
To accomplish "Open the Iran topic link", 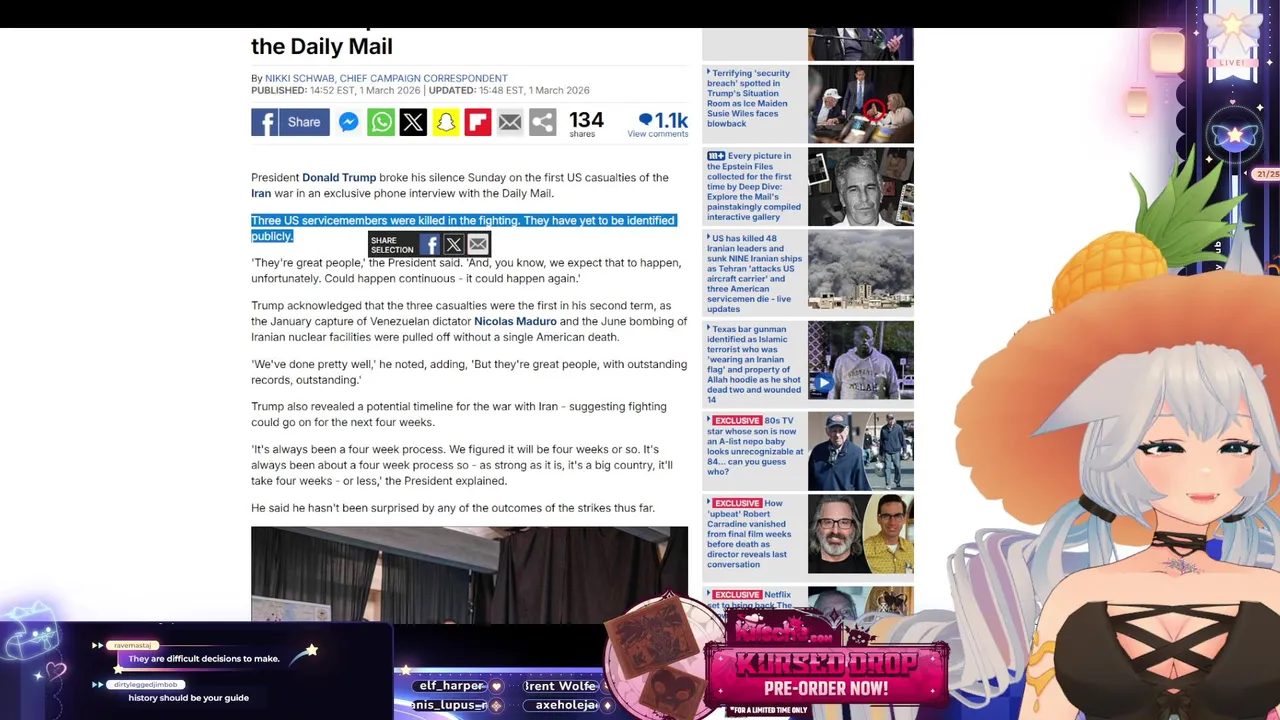I will point(261,193).
